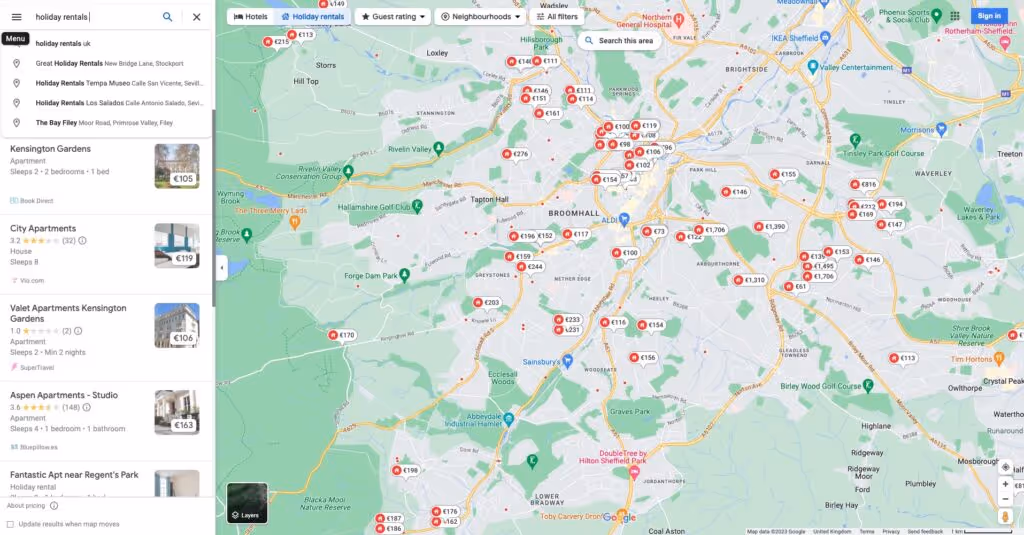Click Hallamshire Golf Club marker

pos(417,206)
